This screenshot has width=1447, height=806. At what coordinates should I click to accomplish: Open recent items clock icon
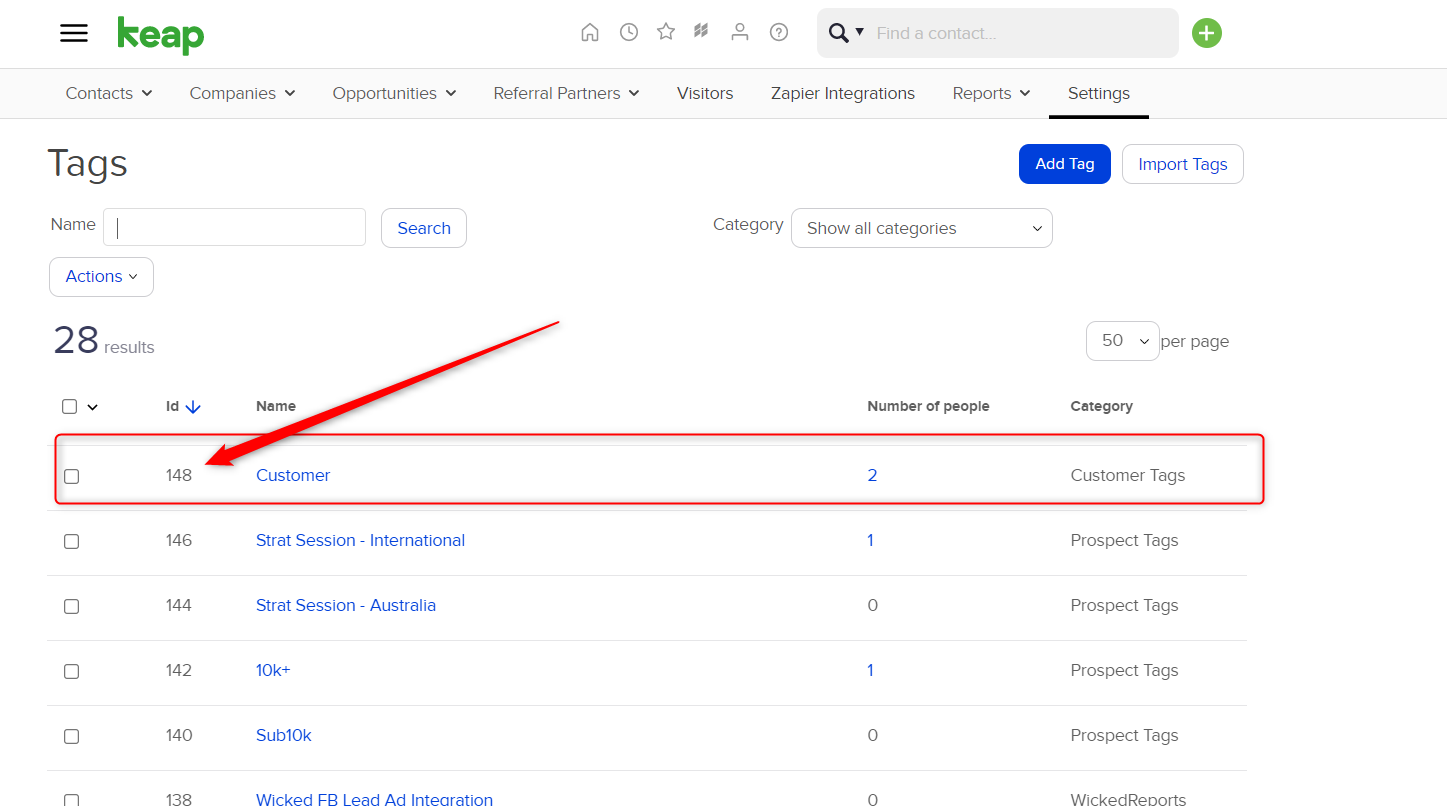(x=629, y=32)
